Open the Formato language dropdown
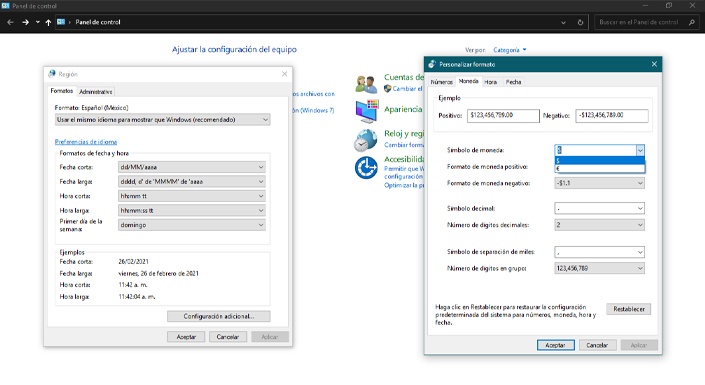Viewport: 705px width, 385px height. 162,120
